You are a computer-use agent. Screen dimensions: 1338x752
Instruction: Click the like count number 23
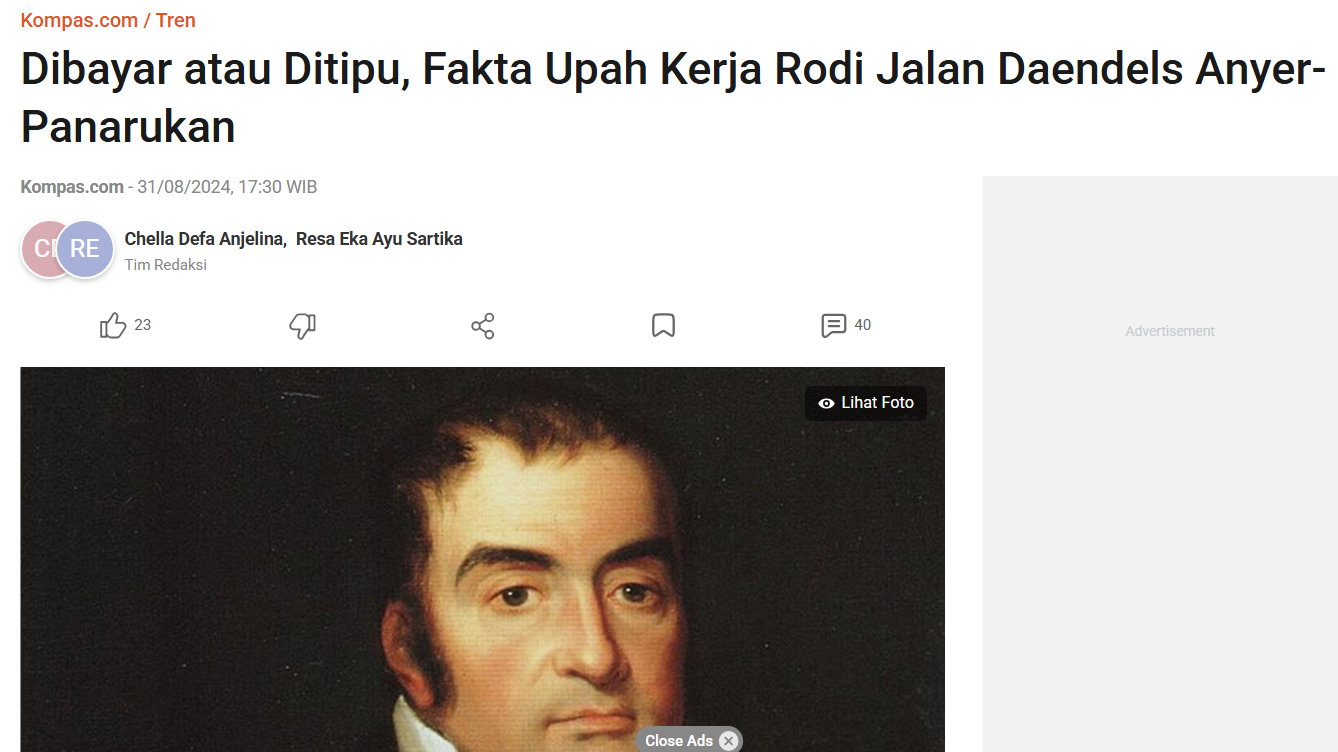143,325
